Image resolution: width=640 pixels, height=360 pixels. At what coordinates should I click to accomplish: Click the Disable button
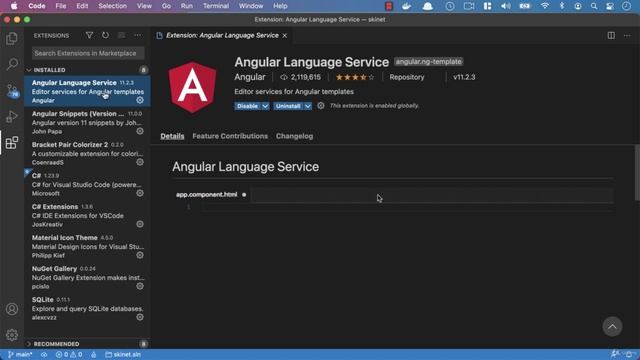pyautogui.click(x=247, y=106)
